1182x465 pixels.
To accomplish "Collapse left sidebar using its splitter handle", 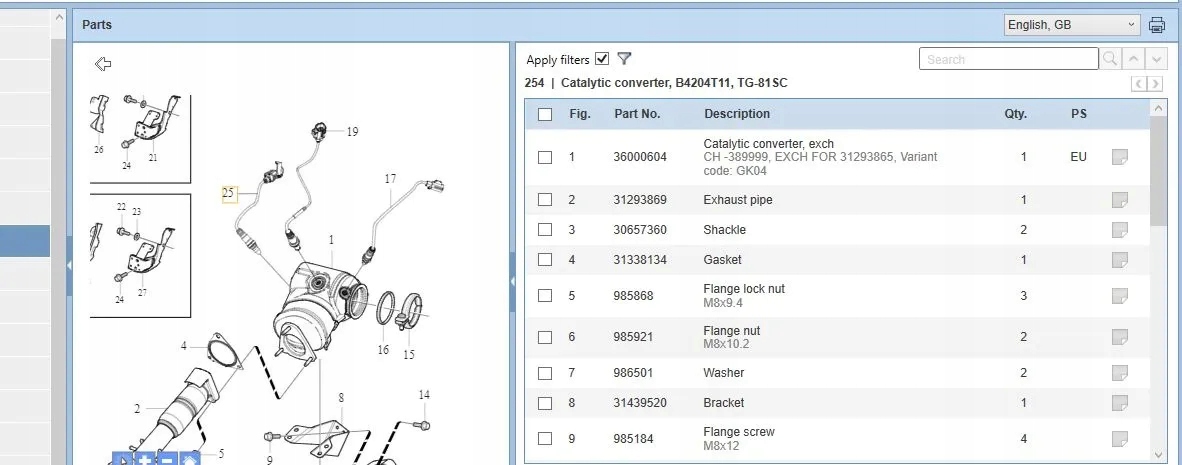I will point(69,266).
